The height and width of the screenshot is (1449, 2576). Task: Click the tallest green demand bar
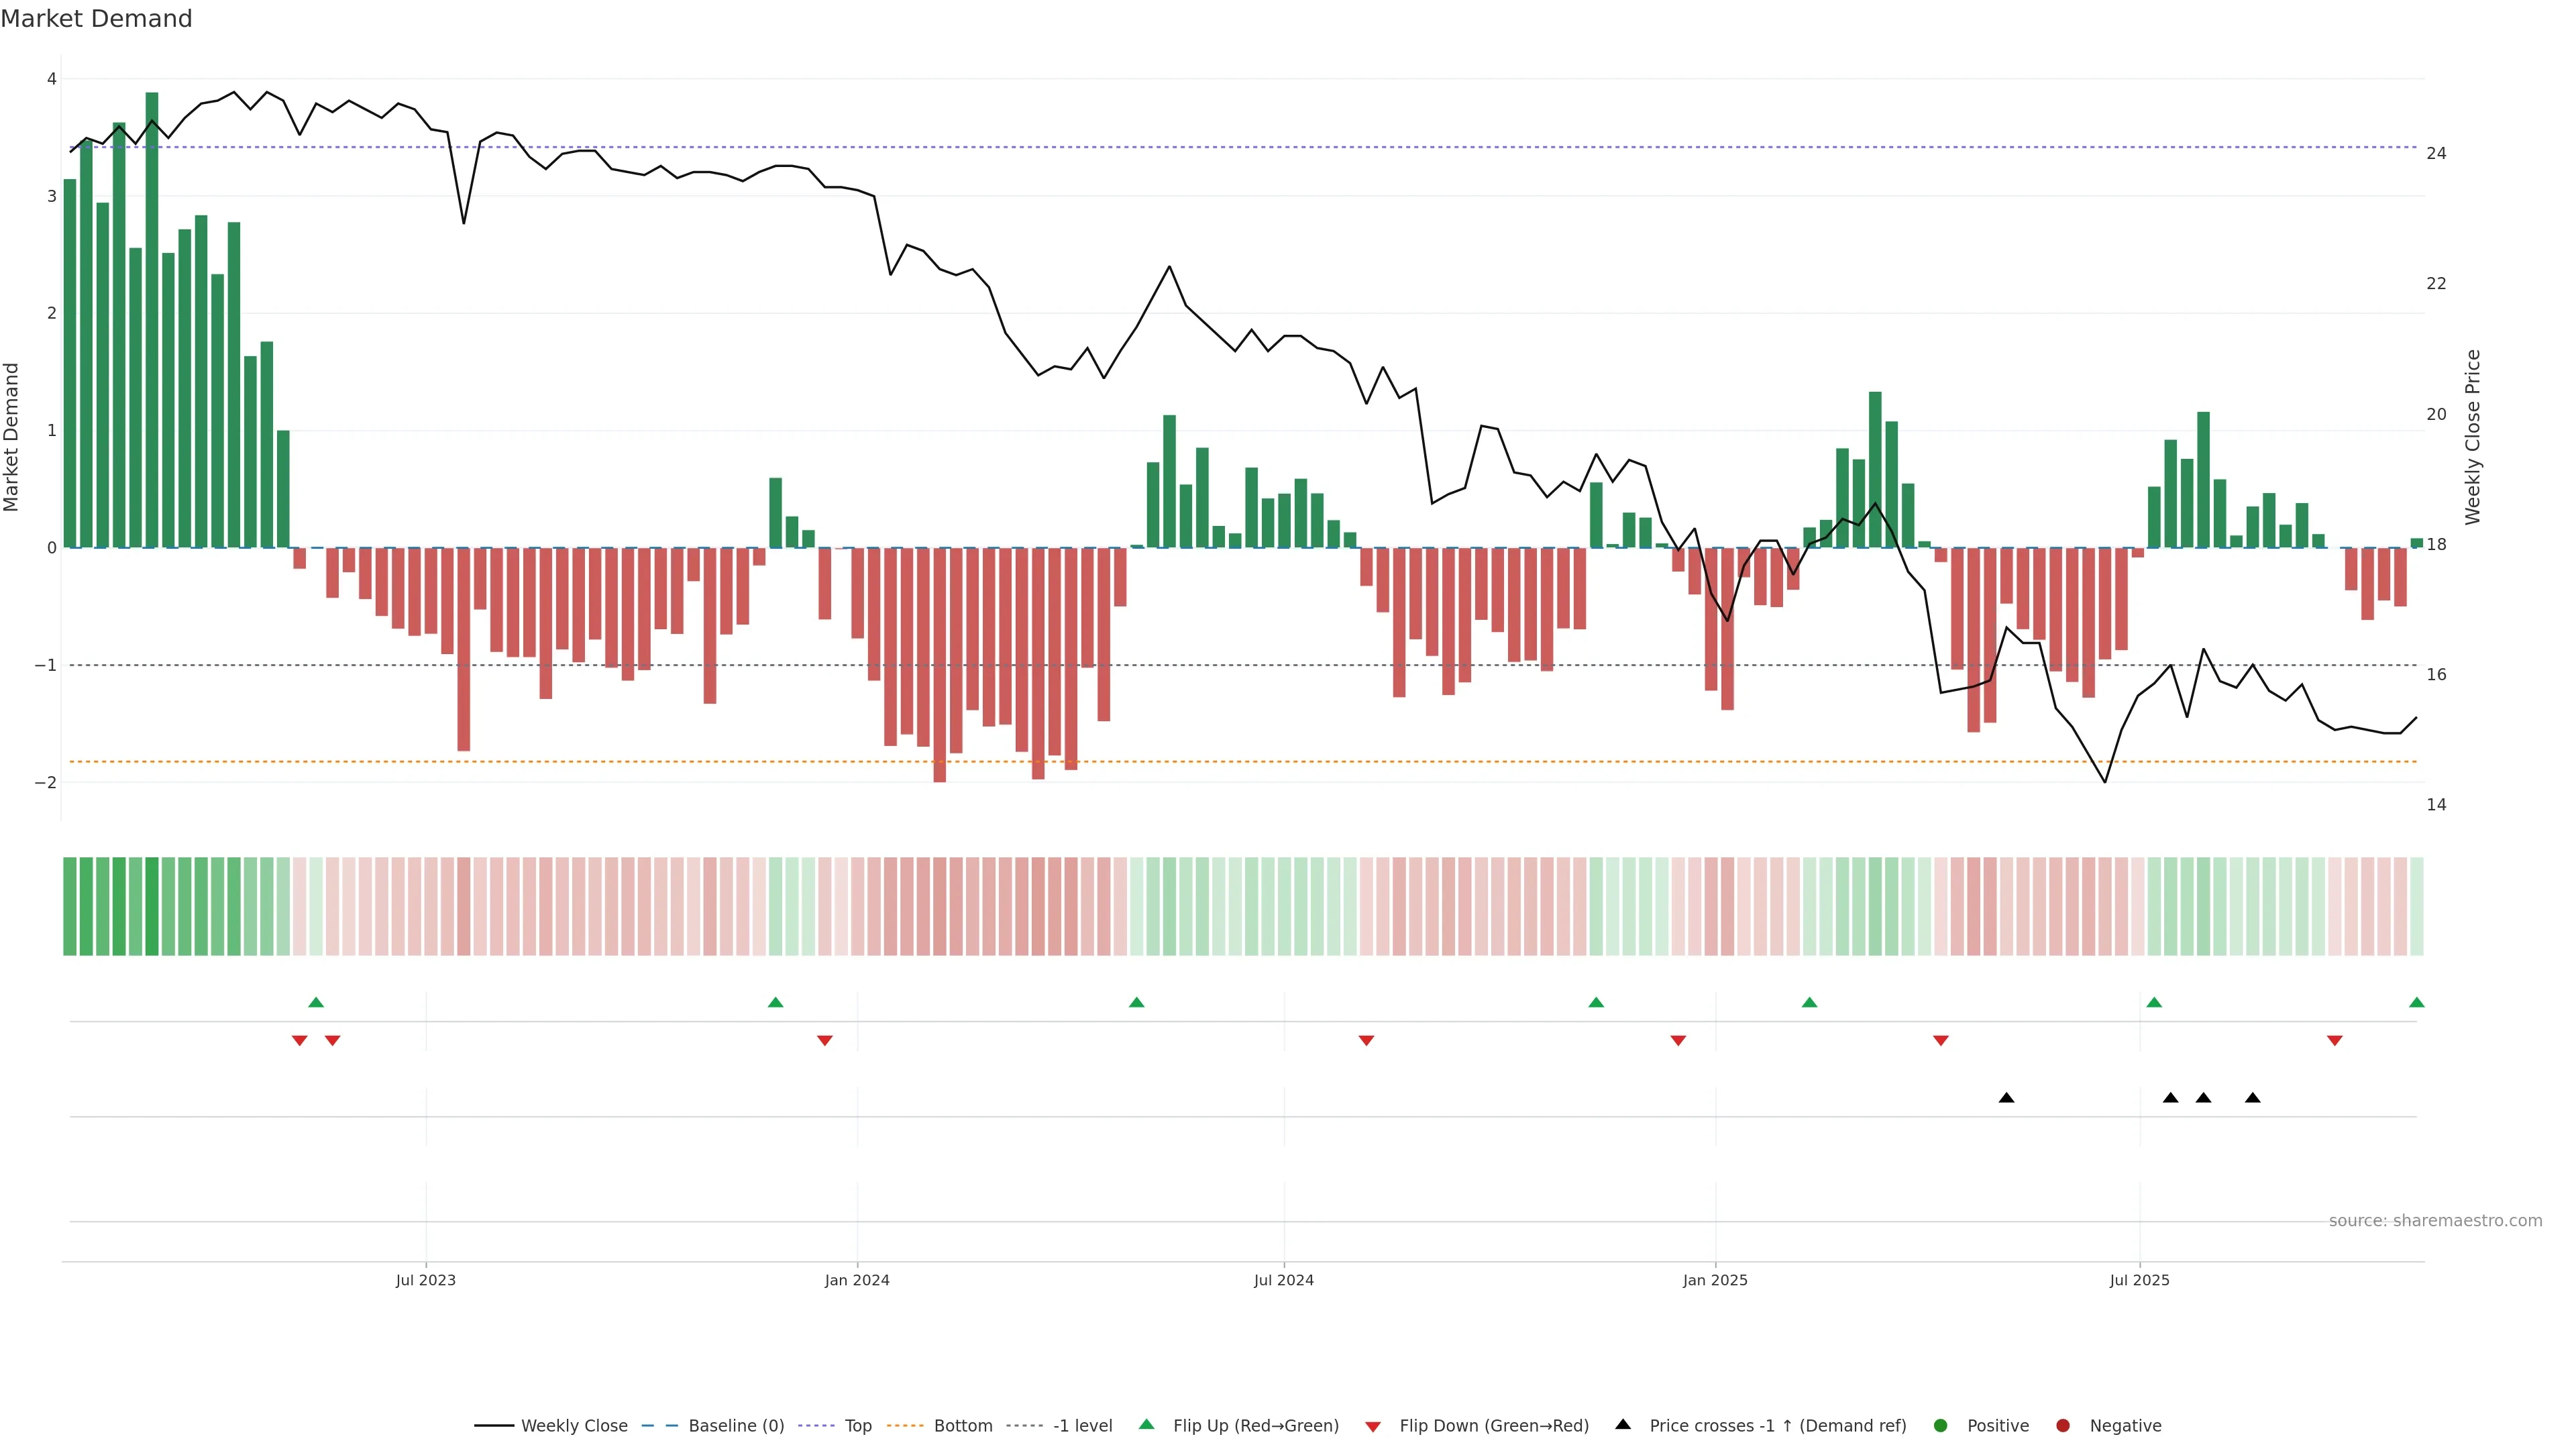(x=152, y=320)
